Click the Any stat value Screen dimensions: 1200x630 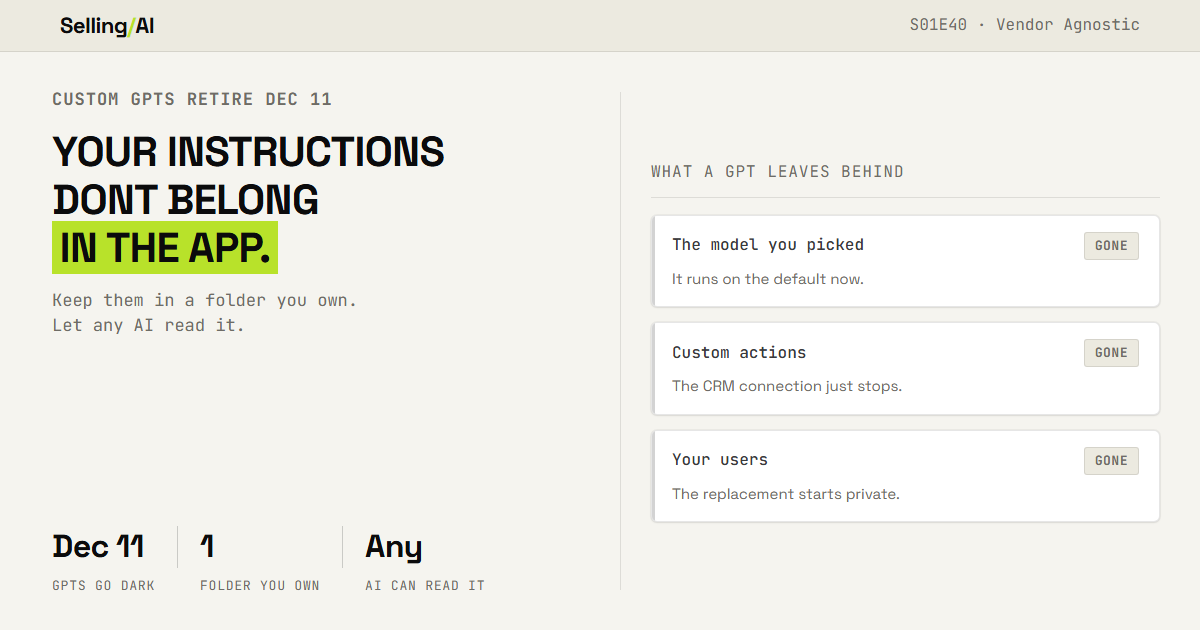394,548
